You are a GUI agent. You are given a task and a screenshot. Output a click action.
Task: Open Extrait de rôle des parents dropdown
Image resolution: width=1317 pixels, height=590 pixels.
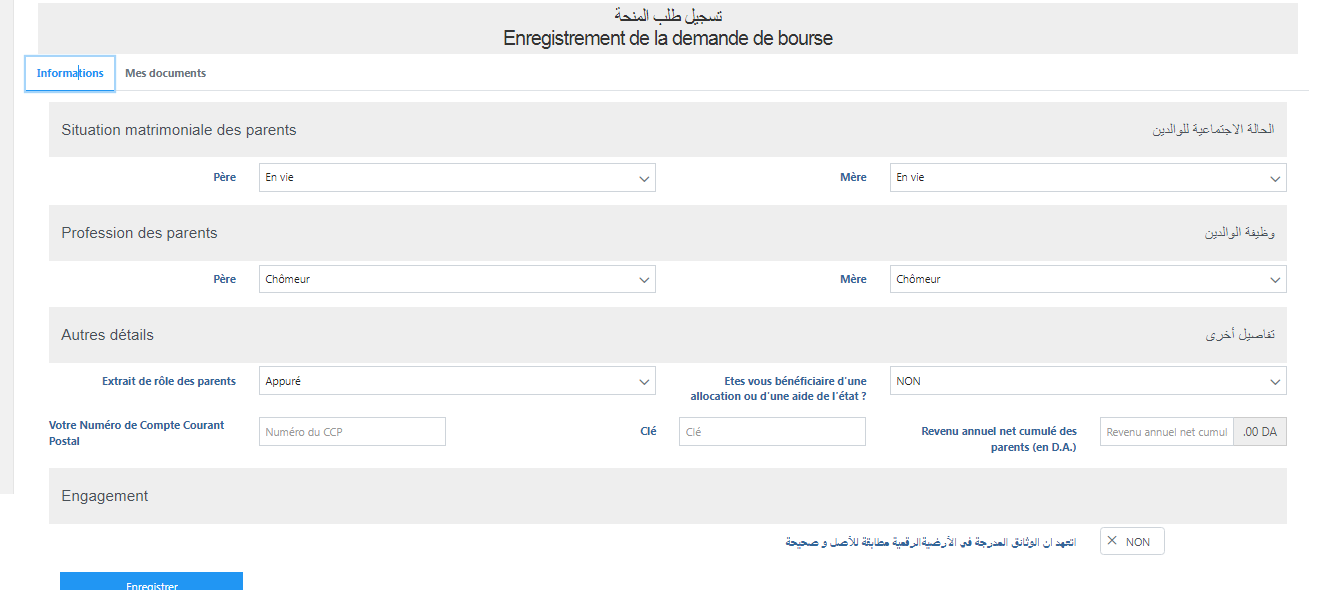pos(456,381)
